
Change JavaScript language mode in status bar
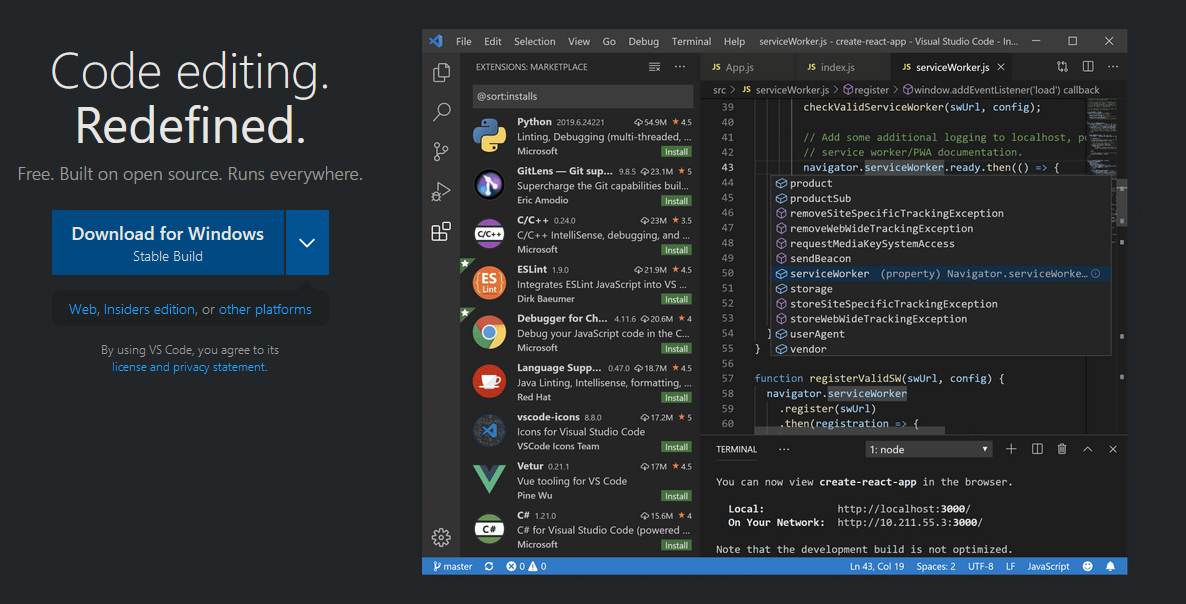click(x=1048, y=566)
